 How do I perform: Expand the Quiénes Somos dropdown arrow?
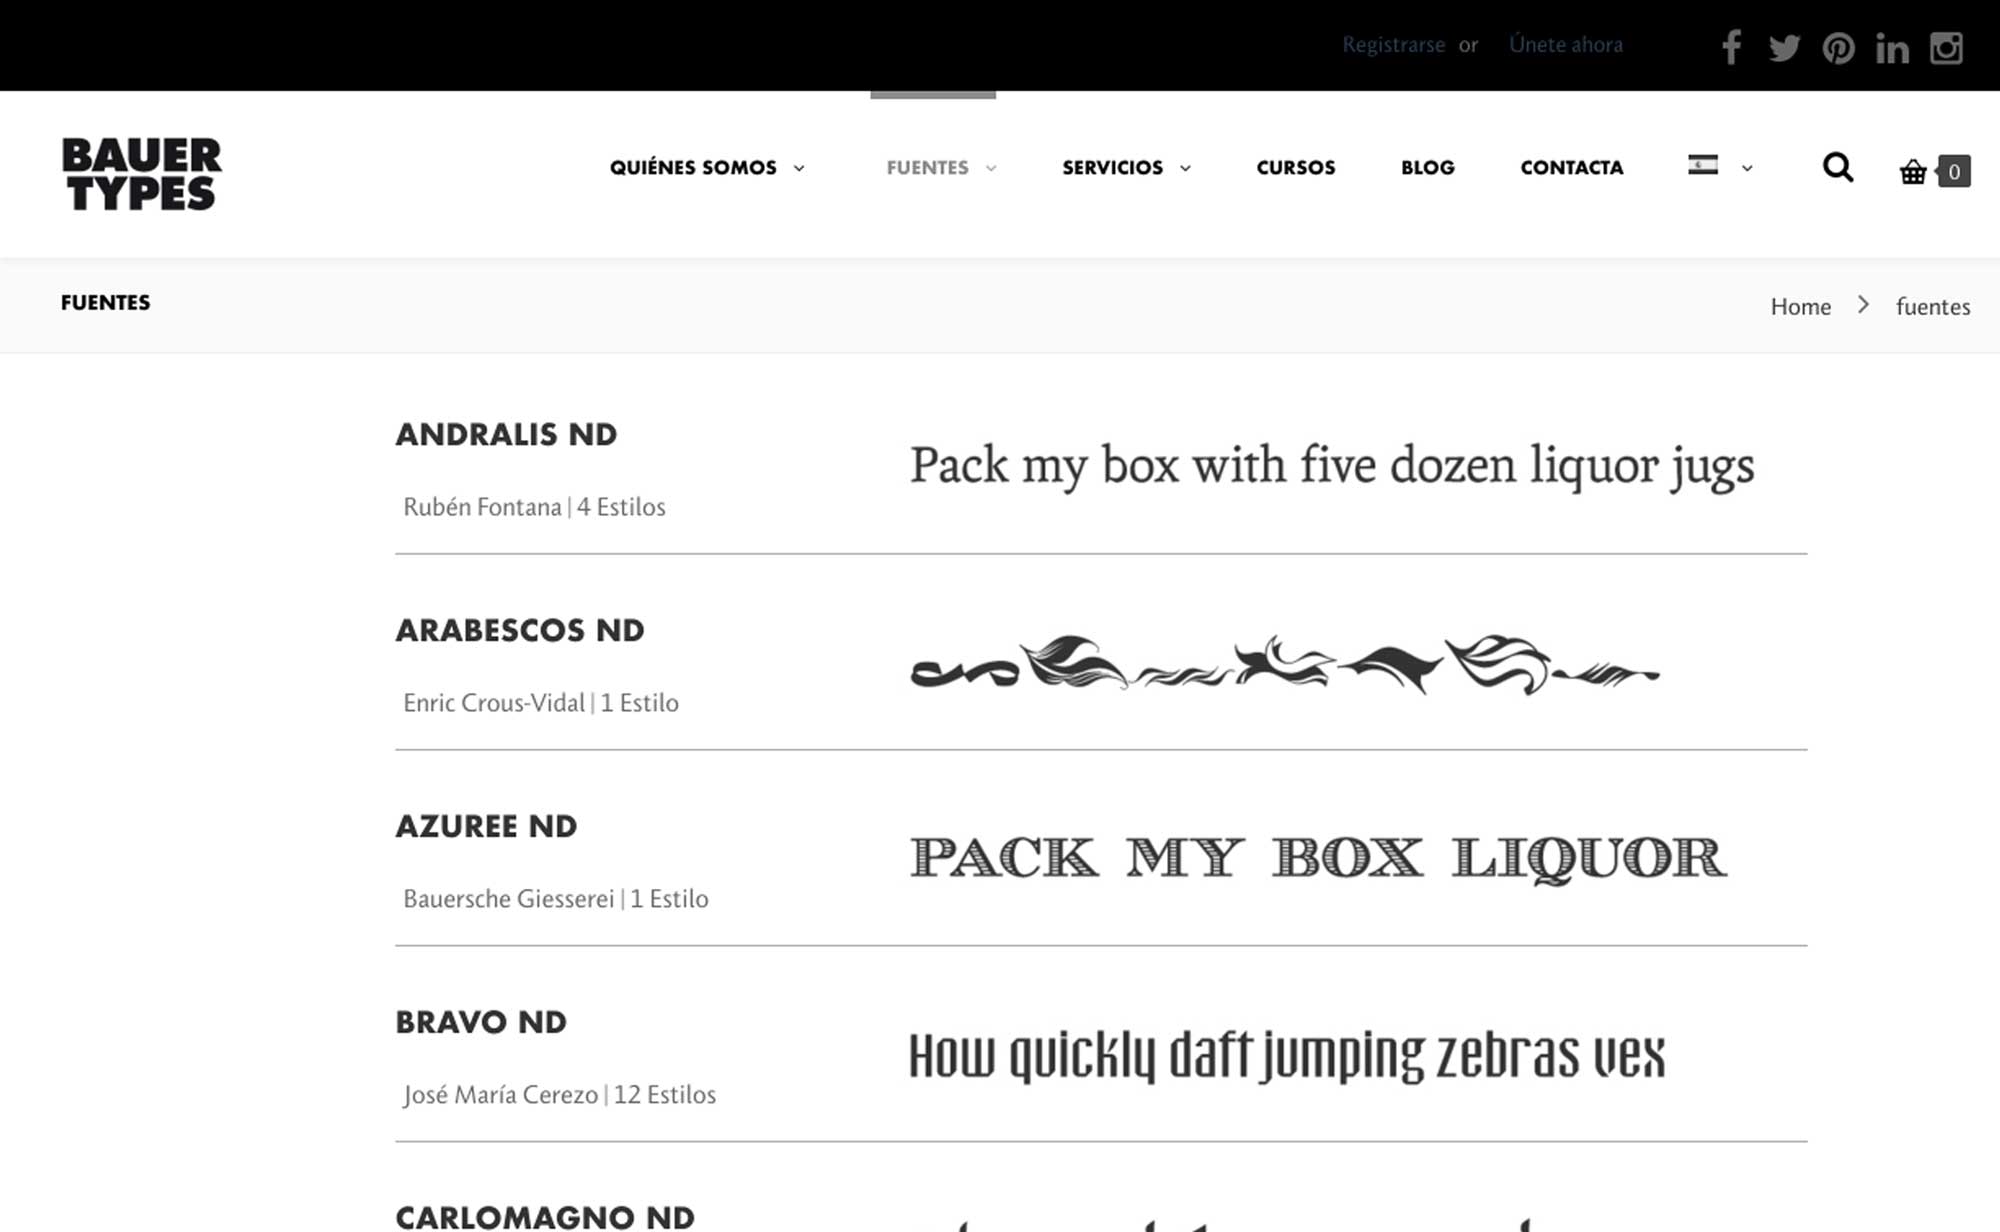(x=799, y=168)
